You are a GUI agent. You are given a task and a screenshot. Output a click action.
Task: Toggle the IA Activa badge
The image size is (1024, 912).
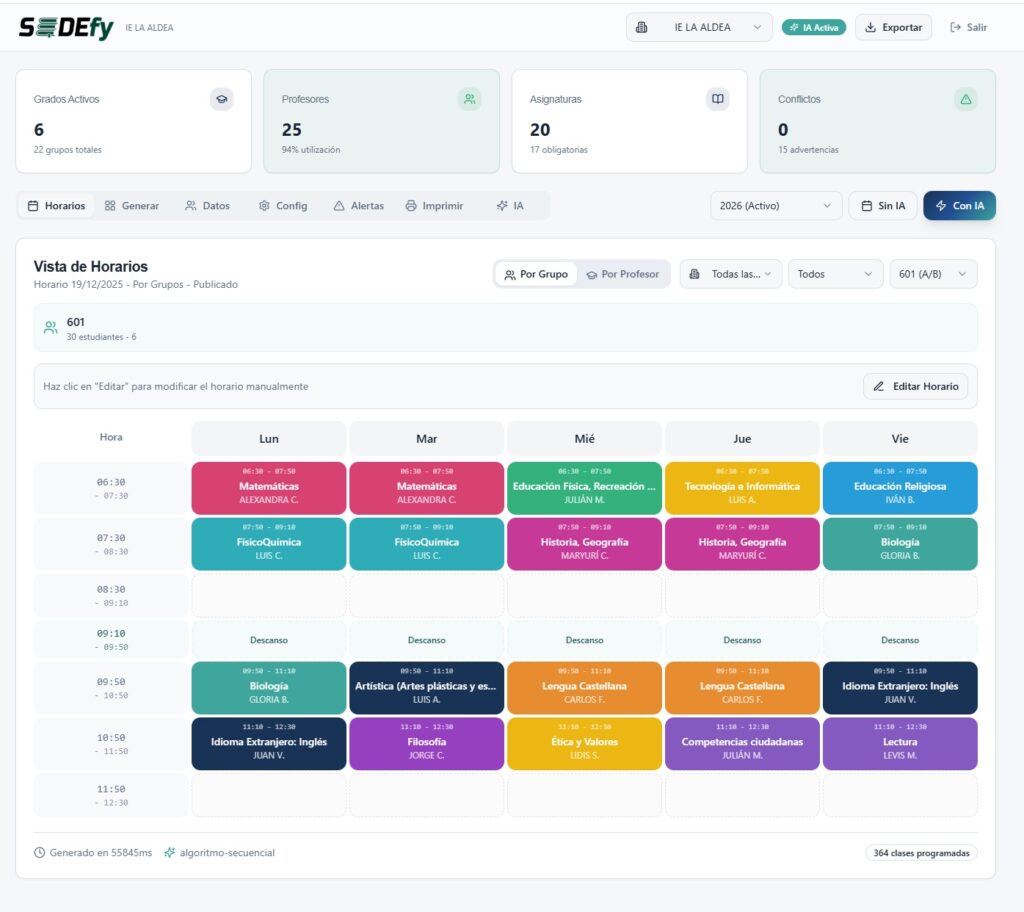click(814, 27)
